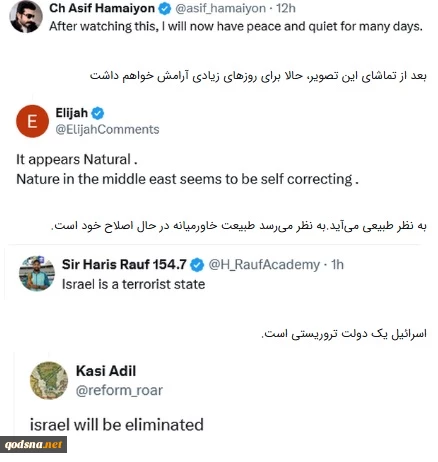Click the 1h timestamp on Haris Rauf's tweet
This screenshot has width=438, height=462.
[x=337, y=265]
